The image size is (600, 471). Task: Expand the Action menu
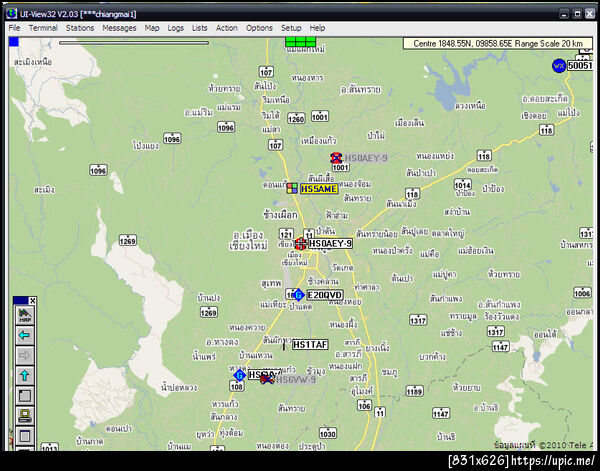click(x=227, y=28)
